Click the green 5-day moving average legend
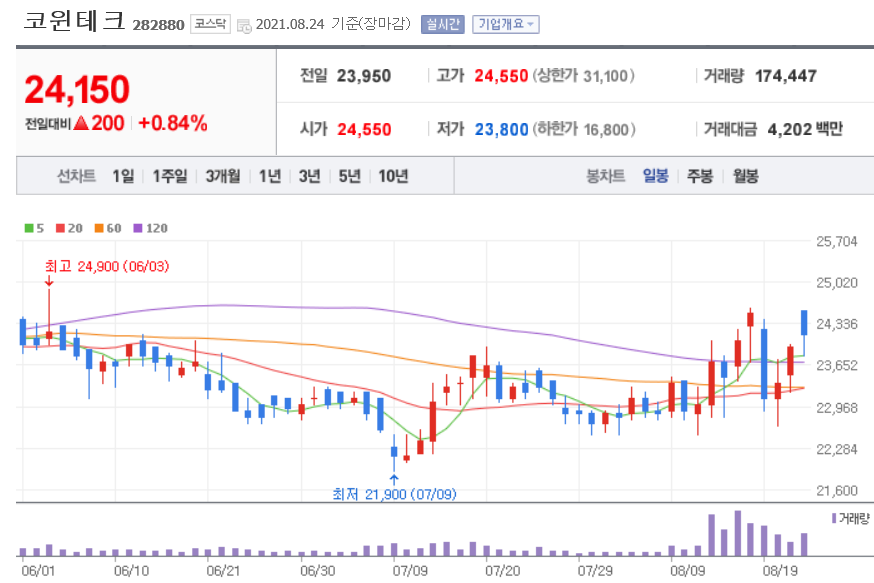This screenshot has height=583, width=874. point(34,228)
